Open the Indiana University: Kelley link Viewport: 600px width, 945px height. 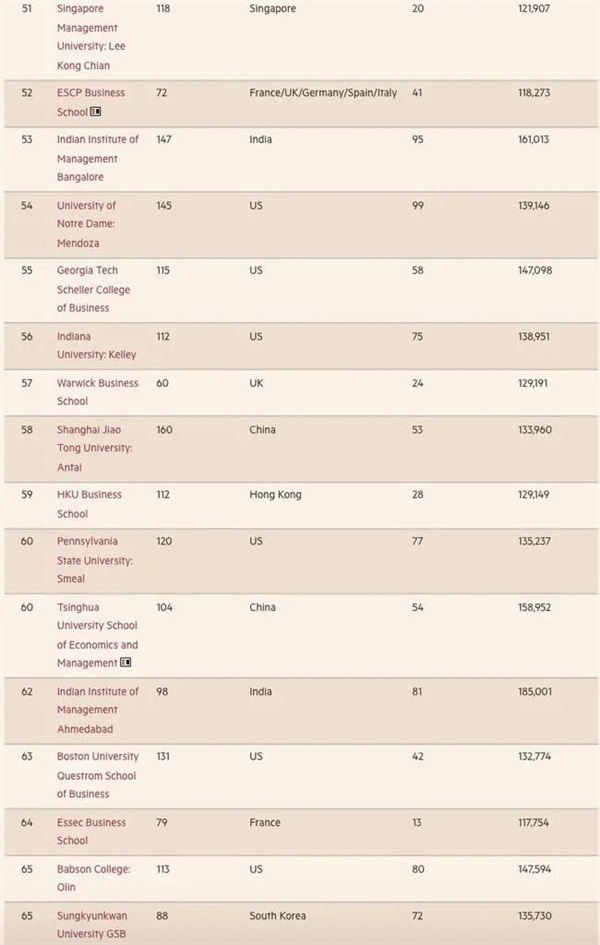[96, 345]
